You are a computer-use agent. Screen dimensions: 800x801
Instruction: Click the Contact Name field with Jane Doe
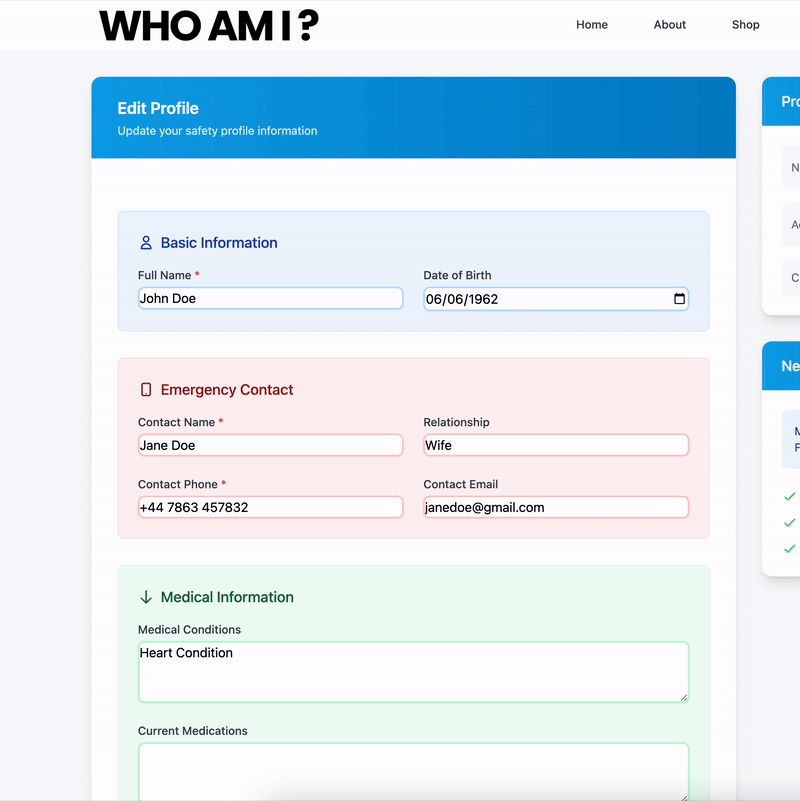point(270,445)
